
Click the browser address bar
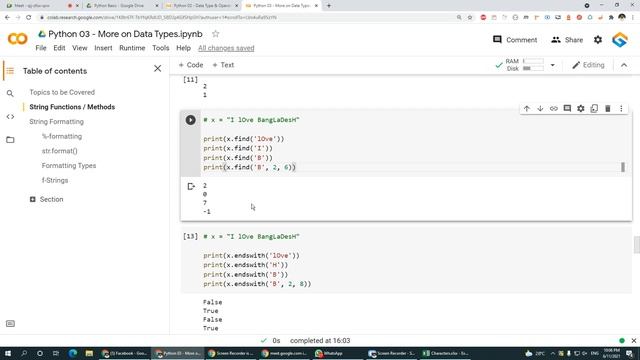(x=245, y=18)
